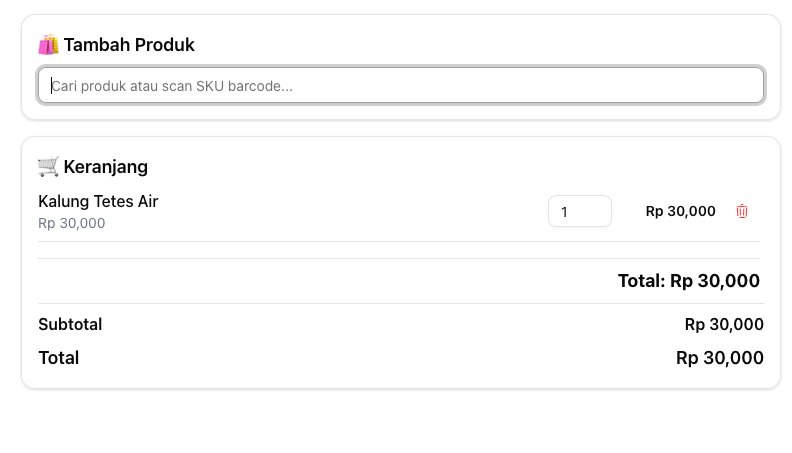792x453 pixels.
Task: Click the "Total: Rp 30,000" cart summary text
Action: click(688, 281)
